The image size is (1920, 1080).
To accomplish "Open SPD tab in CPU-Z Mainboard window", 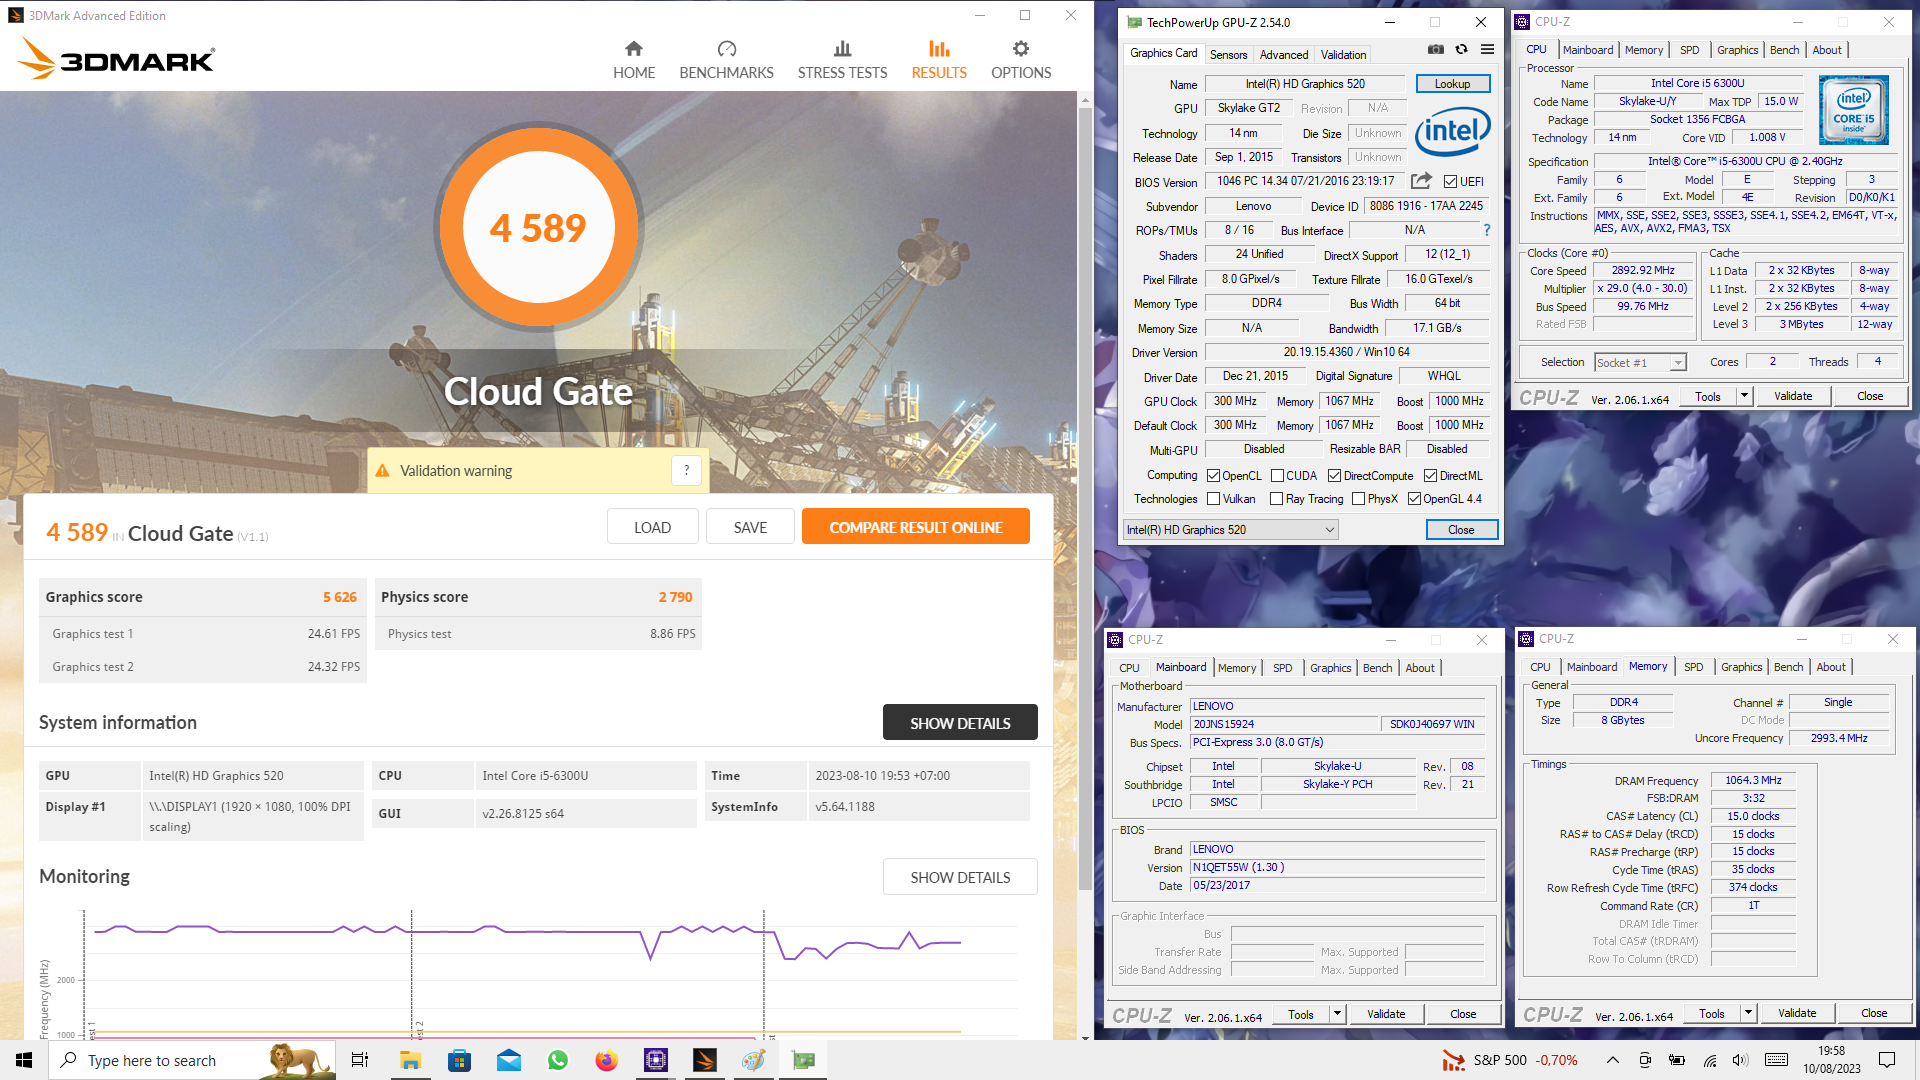I will (x=1282, y=668).
